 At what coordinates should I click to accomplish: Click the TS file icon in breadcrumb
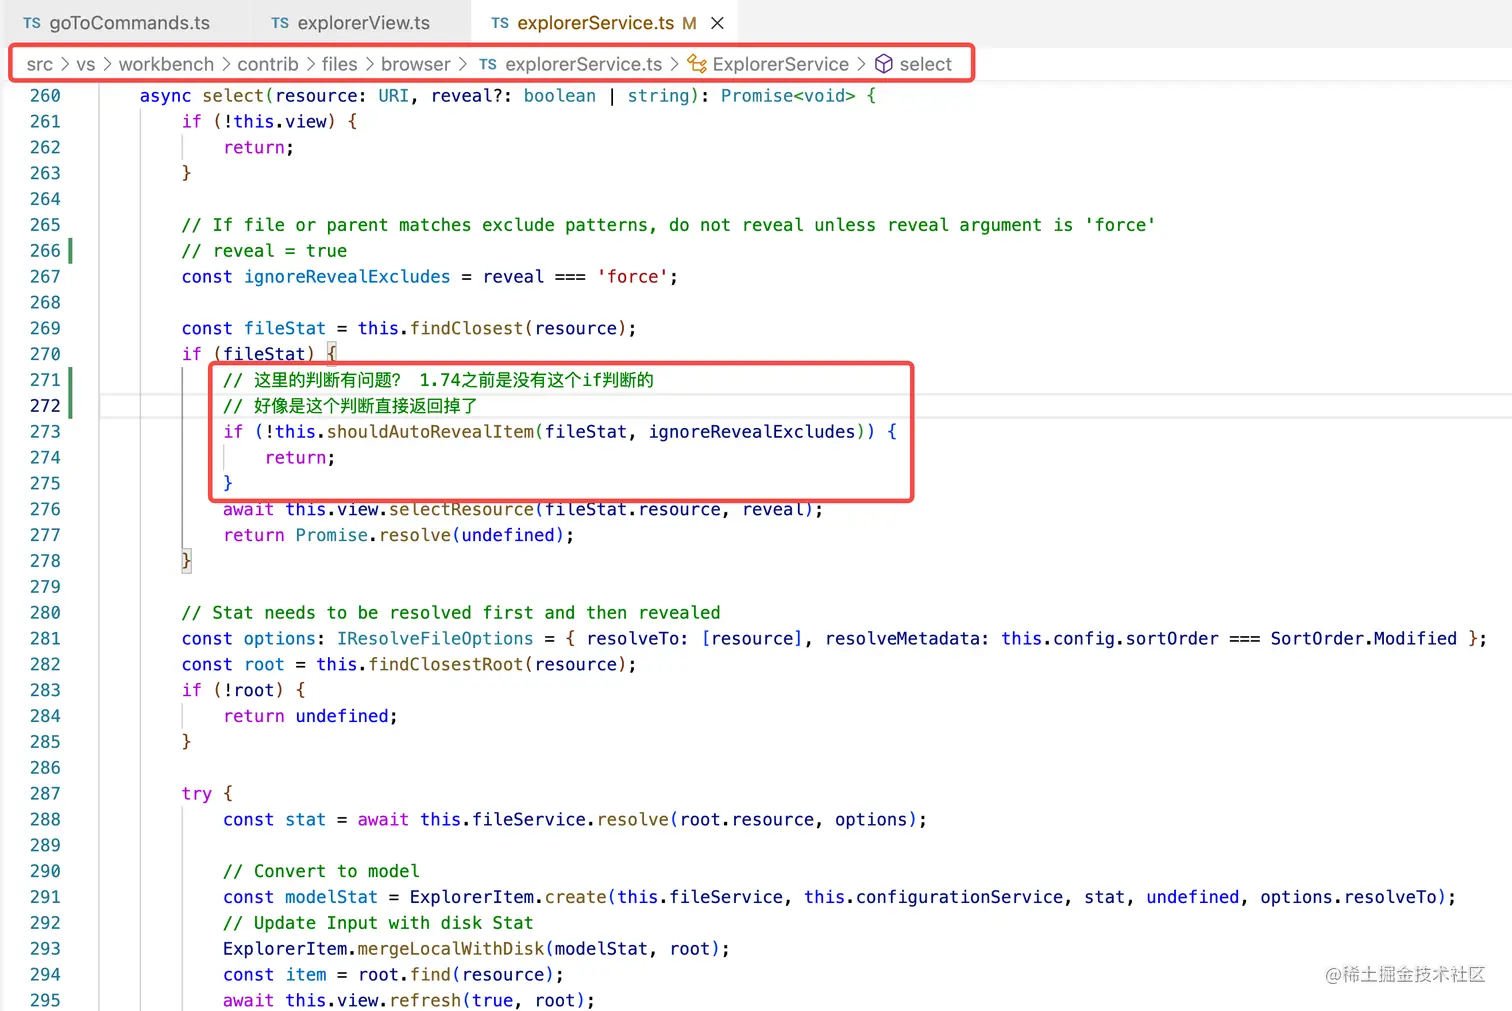coord(488,64)
